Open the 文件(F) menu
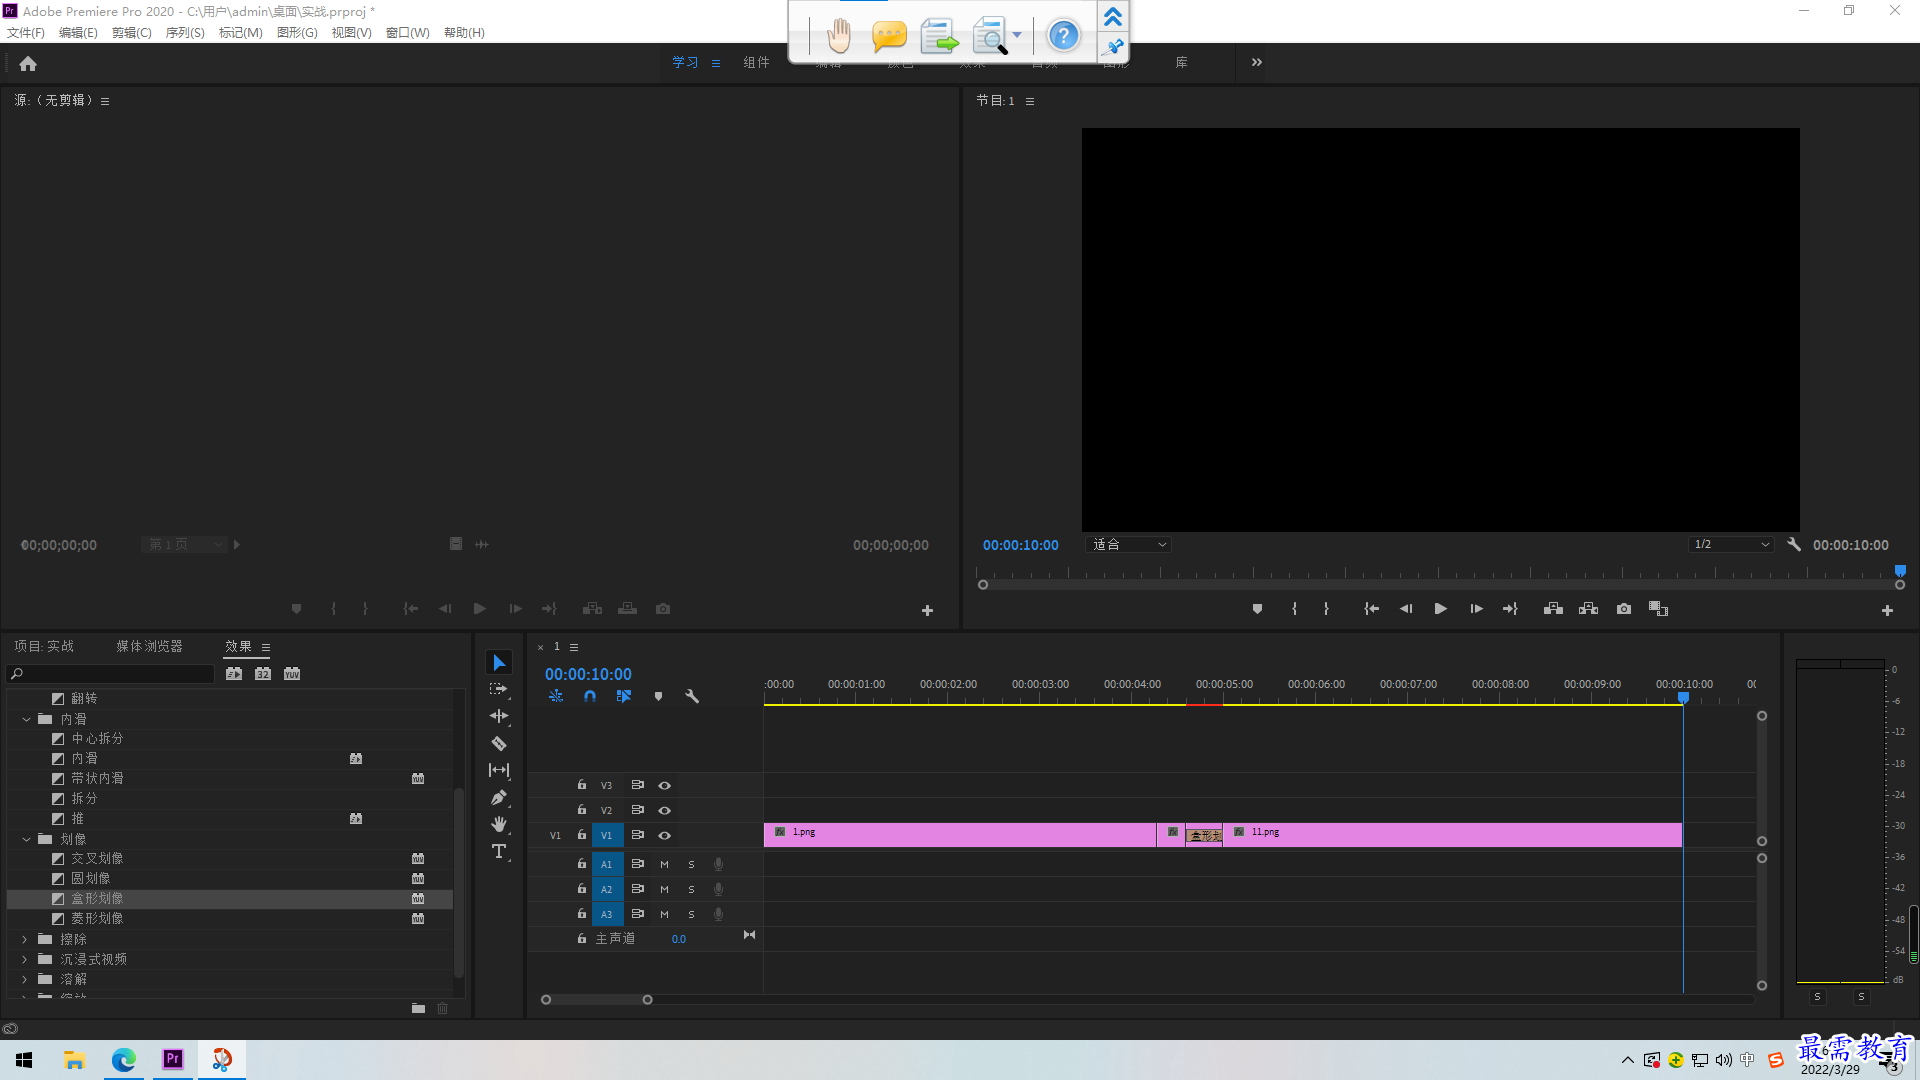The width and height of the screenshot is (1920, 1080). [26, 32]
